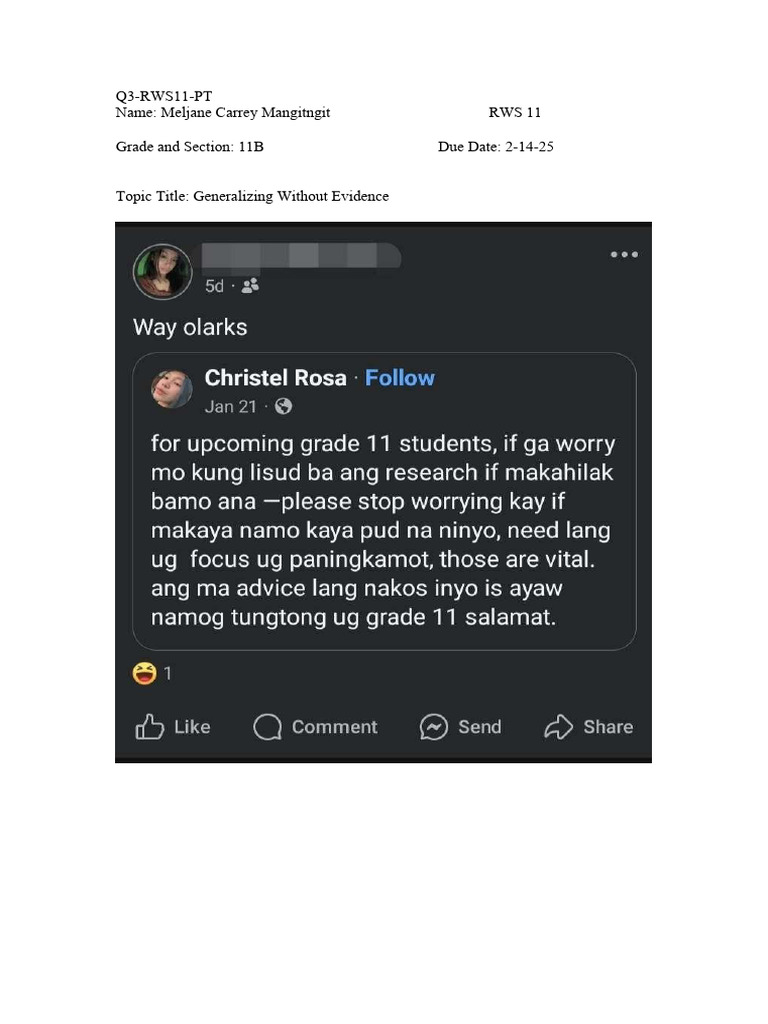This screenshot has width=768, height=1024.
Task: Click the blurred poster name
Action: coord(300,256)
